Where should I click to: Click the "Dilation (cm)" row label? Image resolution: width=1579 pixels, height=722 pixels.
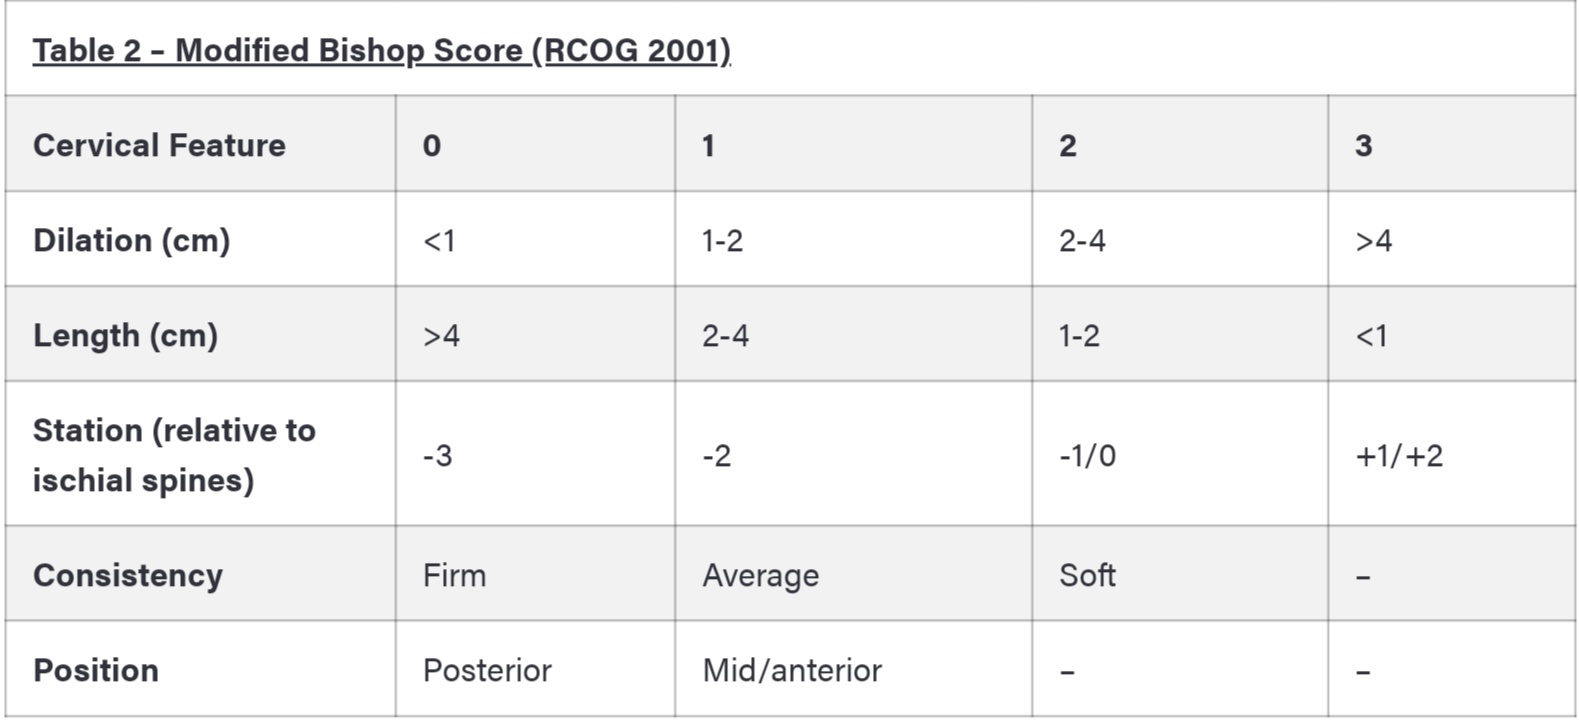pyautogui.click(x=131, y=241)
